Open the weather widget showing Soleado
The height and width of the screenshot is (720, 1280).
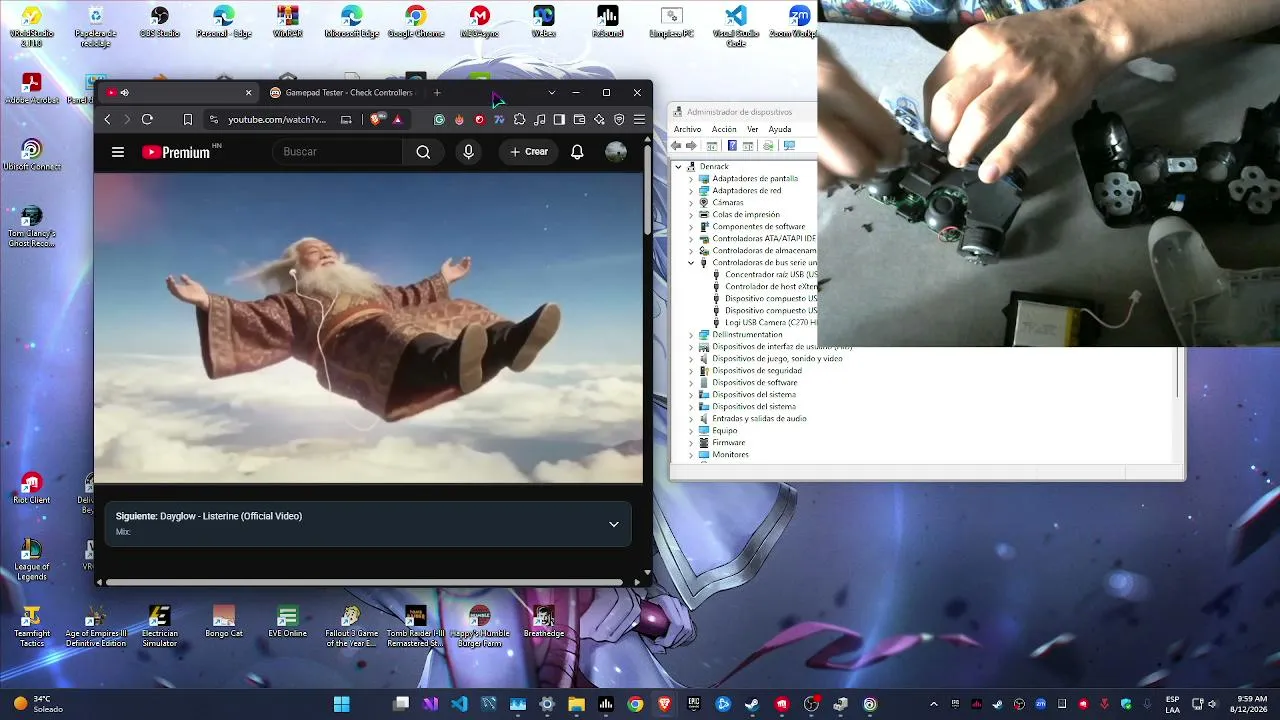click(39, 704)
